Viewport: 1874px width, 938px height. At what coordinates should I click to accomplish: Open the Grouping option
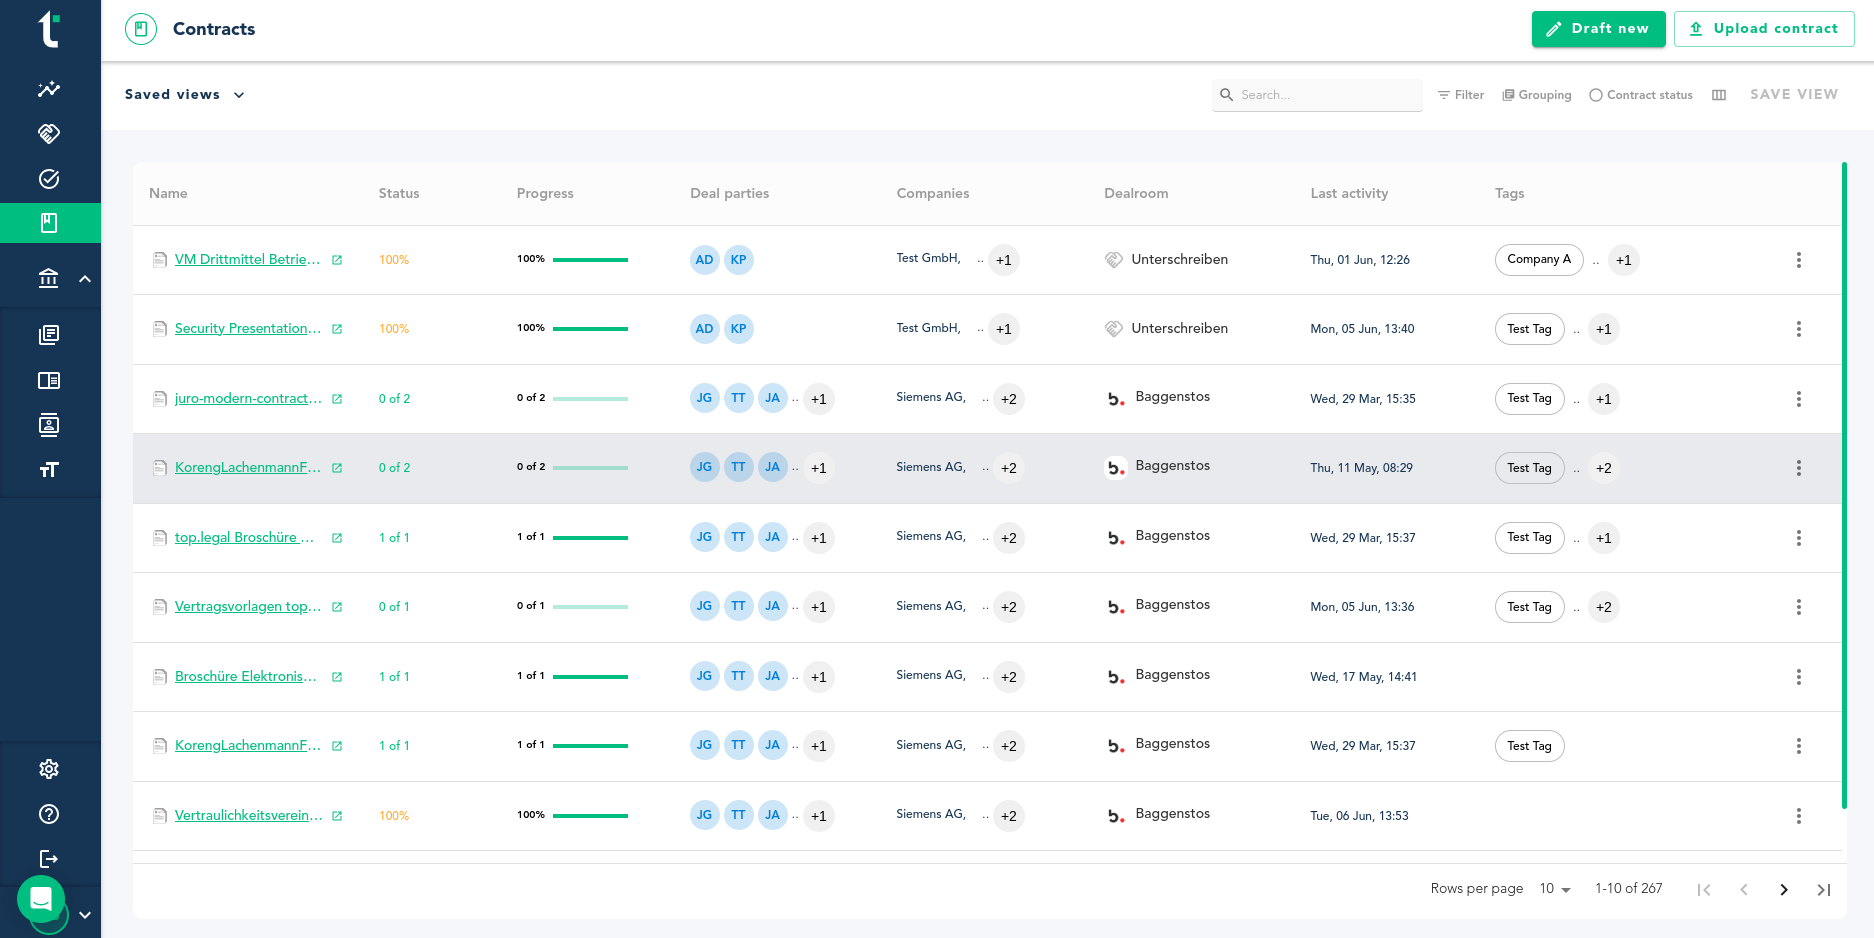point(1537,95)
